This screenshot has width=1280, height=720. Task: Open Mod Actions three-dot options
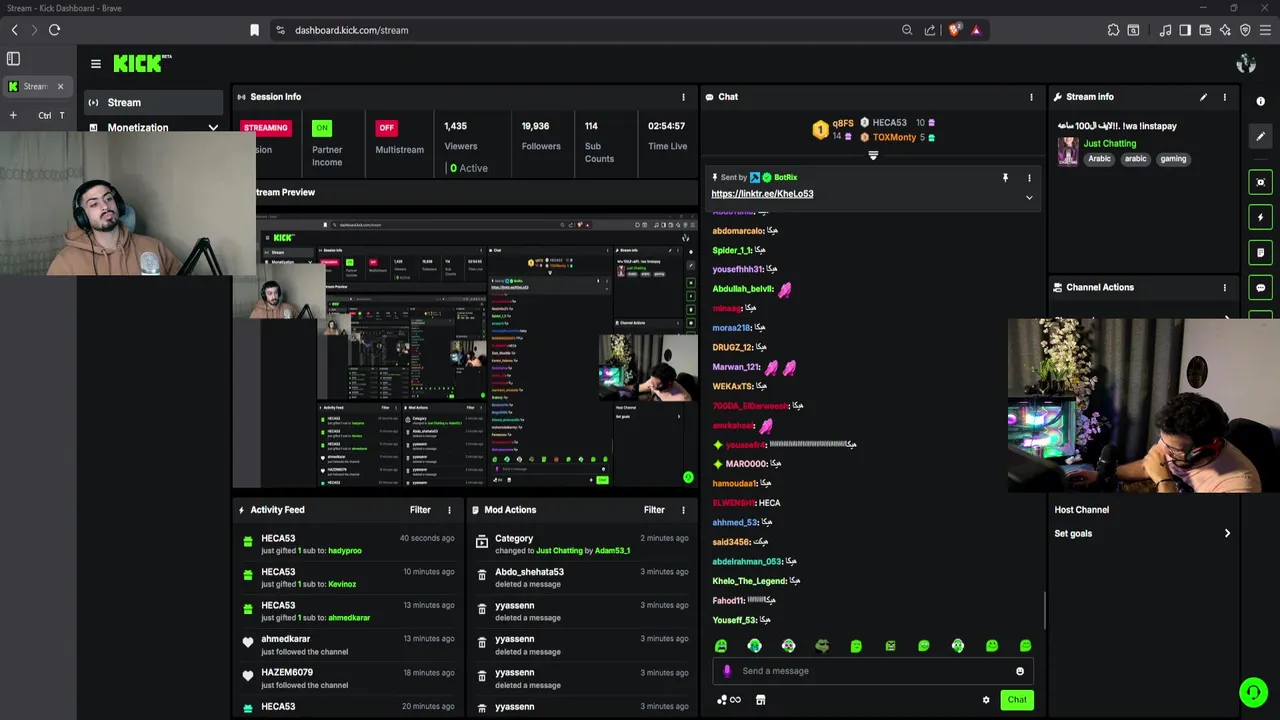point(683,510)
